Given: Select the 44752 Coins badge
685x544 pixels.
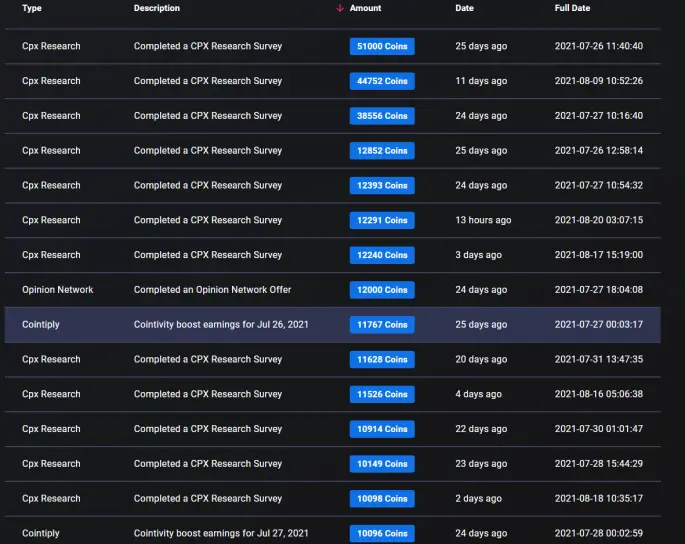Looking at the screenshot, I should tap(382, 81).
